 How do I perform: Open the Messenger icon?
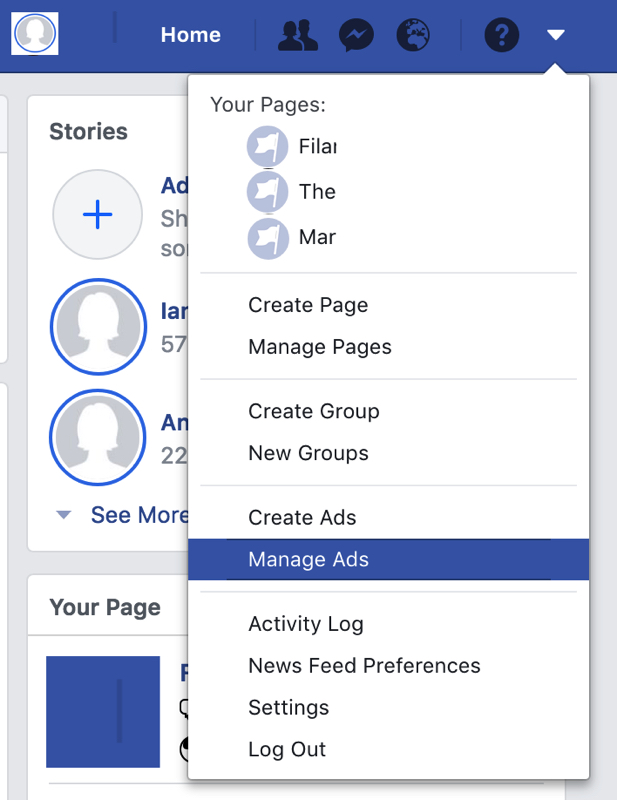point(356,36)
